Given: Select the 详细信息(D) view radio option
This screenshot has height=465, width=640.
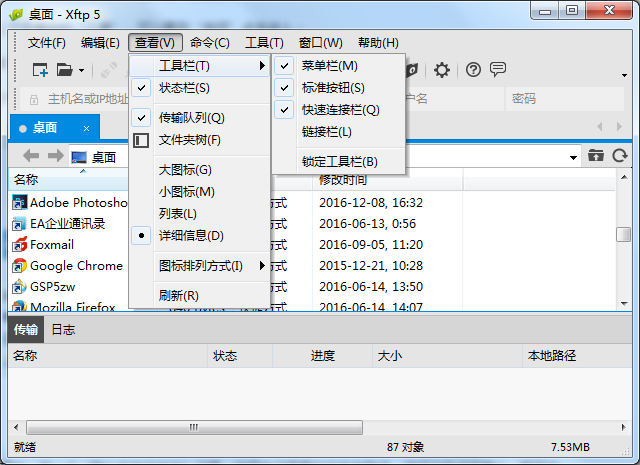Looking at the screenshot, I should pyautogui.click(x=191, y=236).
